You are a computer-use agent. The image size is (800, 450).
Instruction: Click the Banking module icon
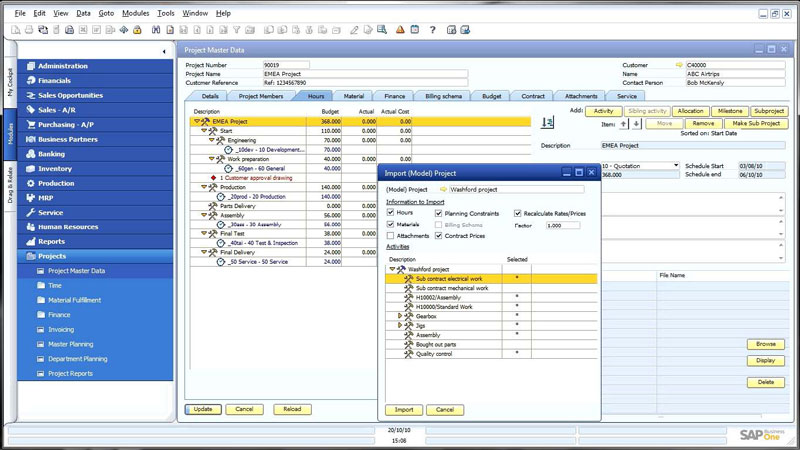[31, 154]
